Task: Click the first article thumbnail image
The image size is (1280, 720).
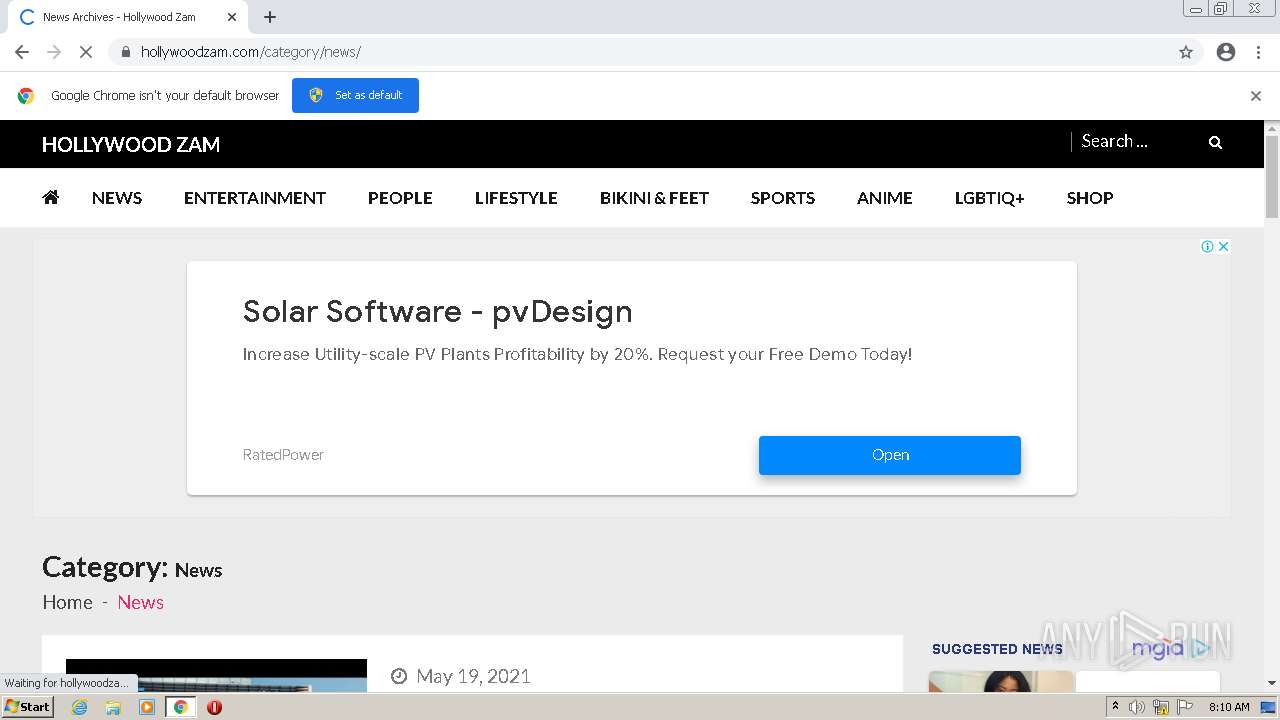Action: click(216, 675)
